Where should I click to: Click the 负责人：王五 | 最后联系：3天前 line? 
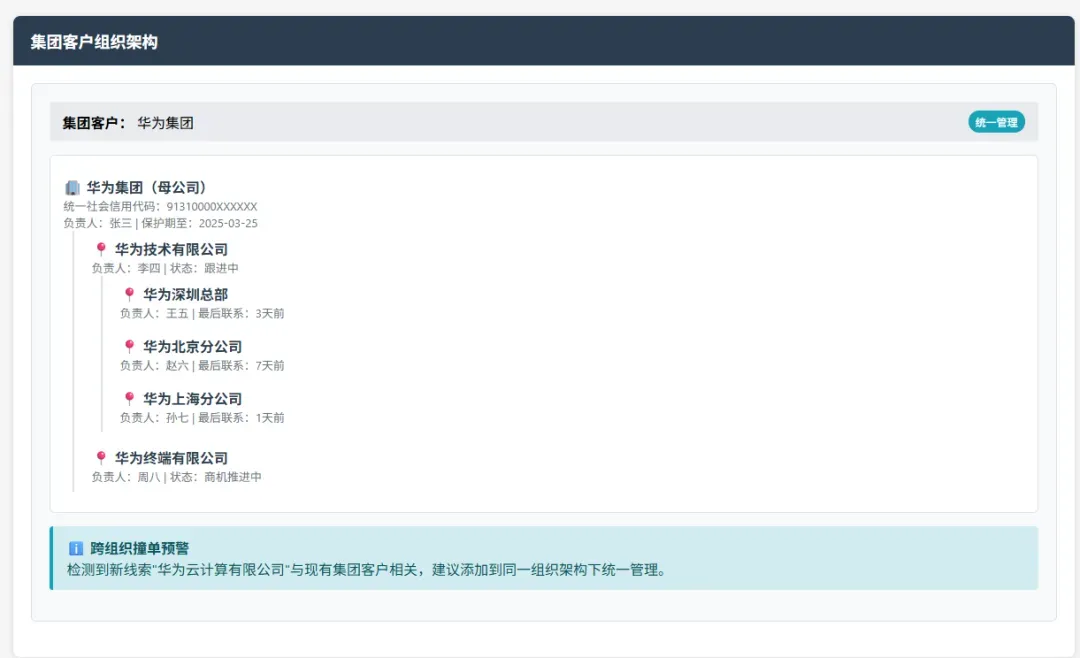click(202, 313)
